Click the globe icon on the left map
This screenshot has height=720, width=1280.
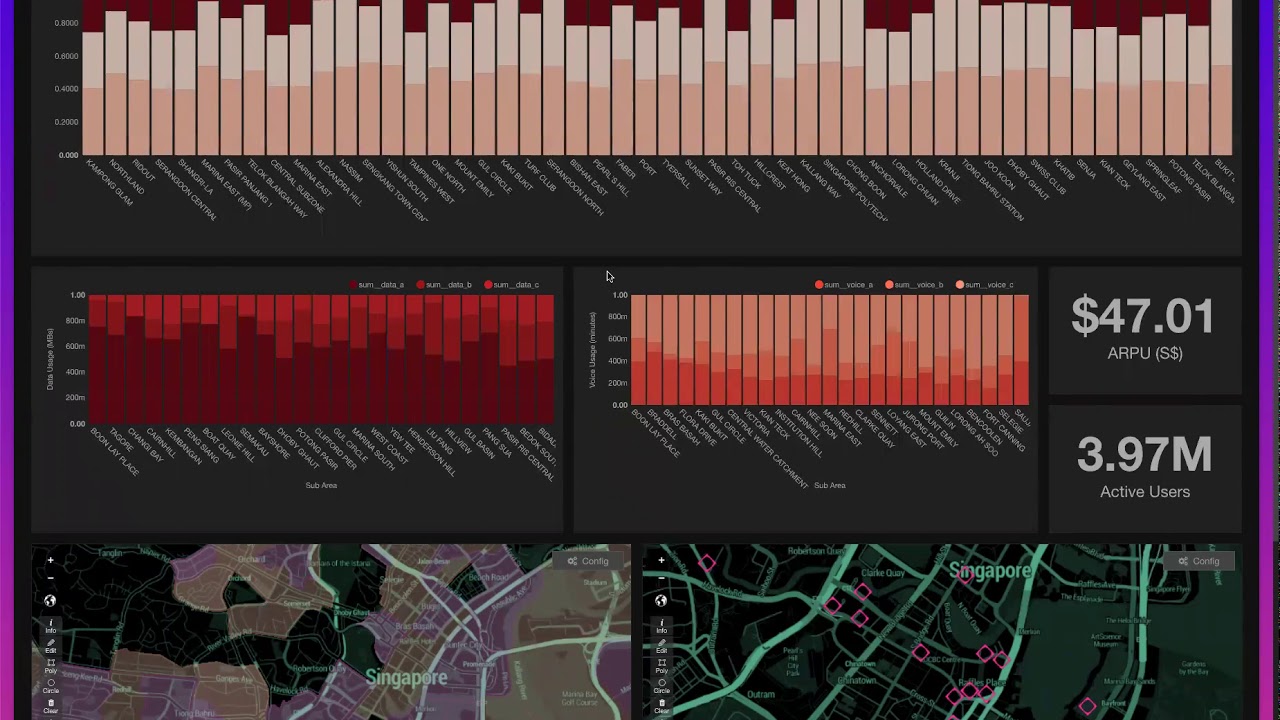point(49,600)
